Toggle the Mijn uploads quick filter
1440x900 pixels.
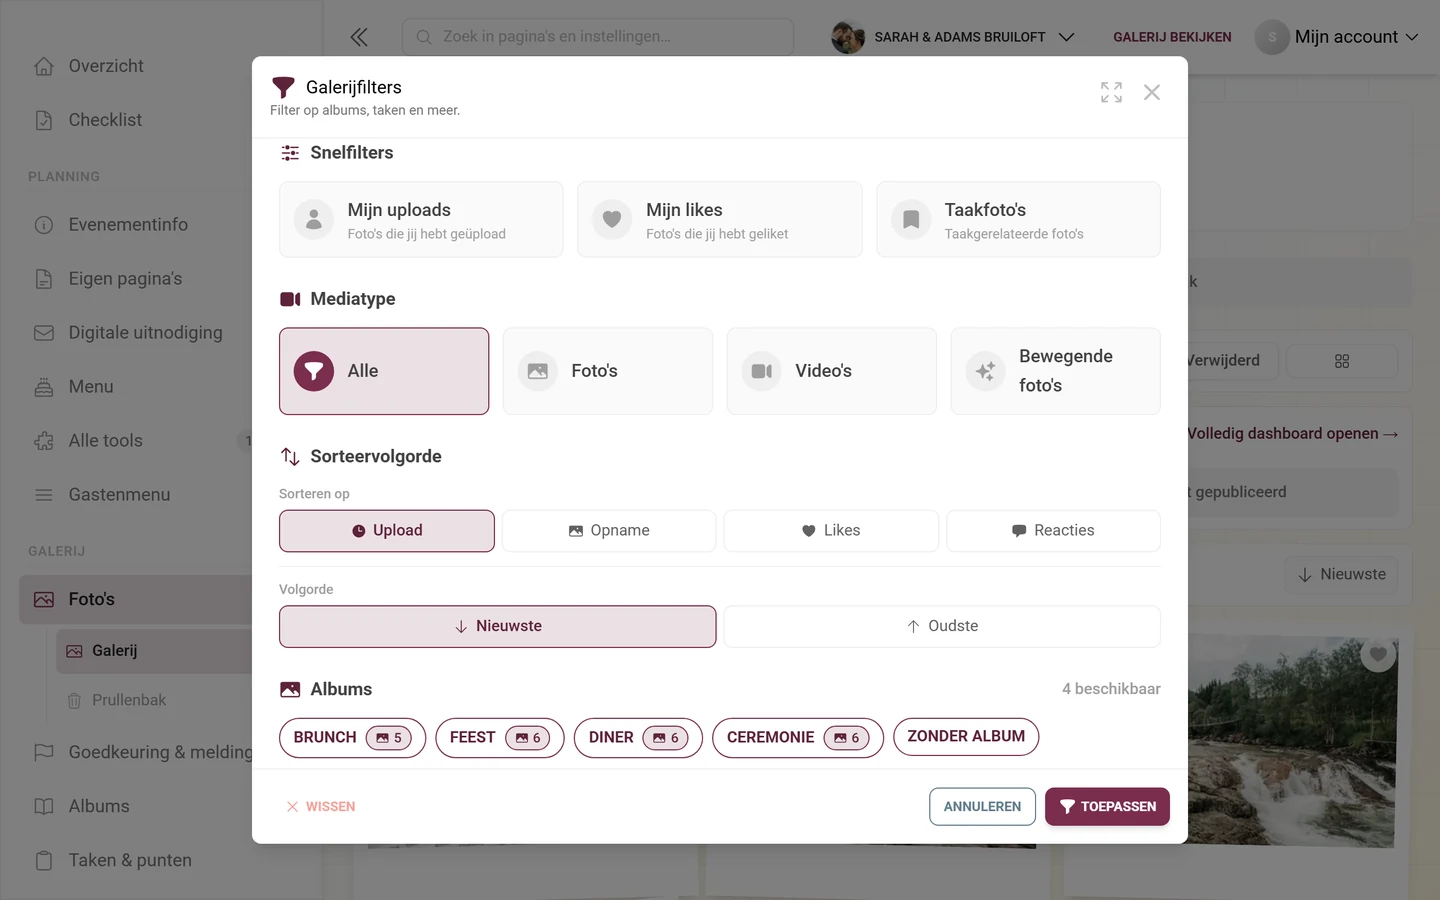click(421, 220)
